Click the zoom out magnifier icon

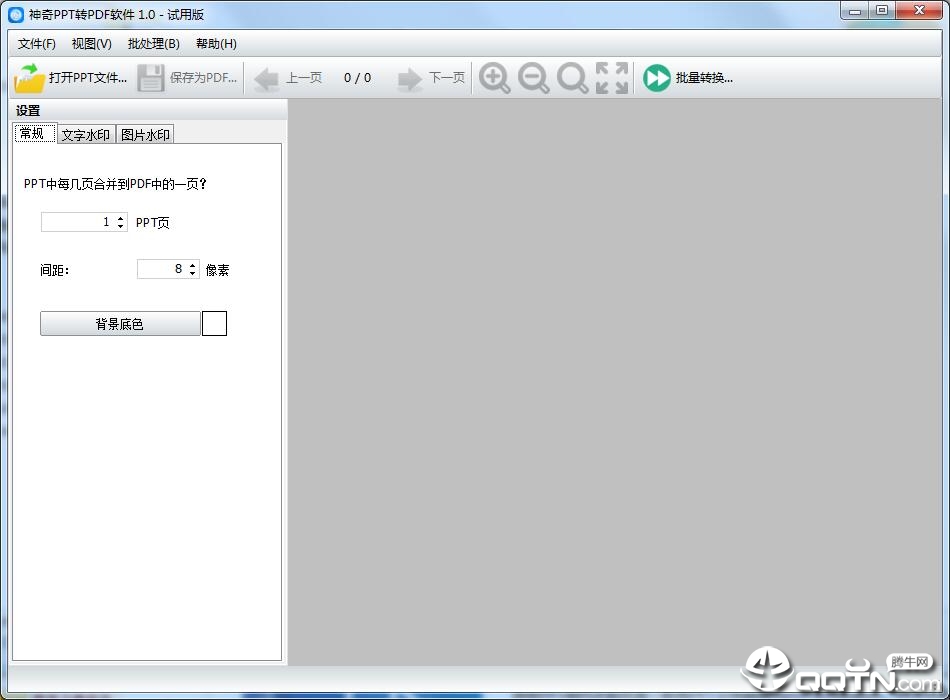534,78
